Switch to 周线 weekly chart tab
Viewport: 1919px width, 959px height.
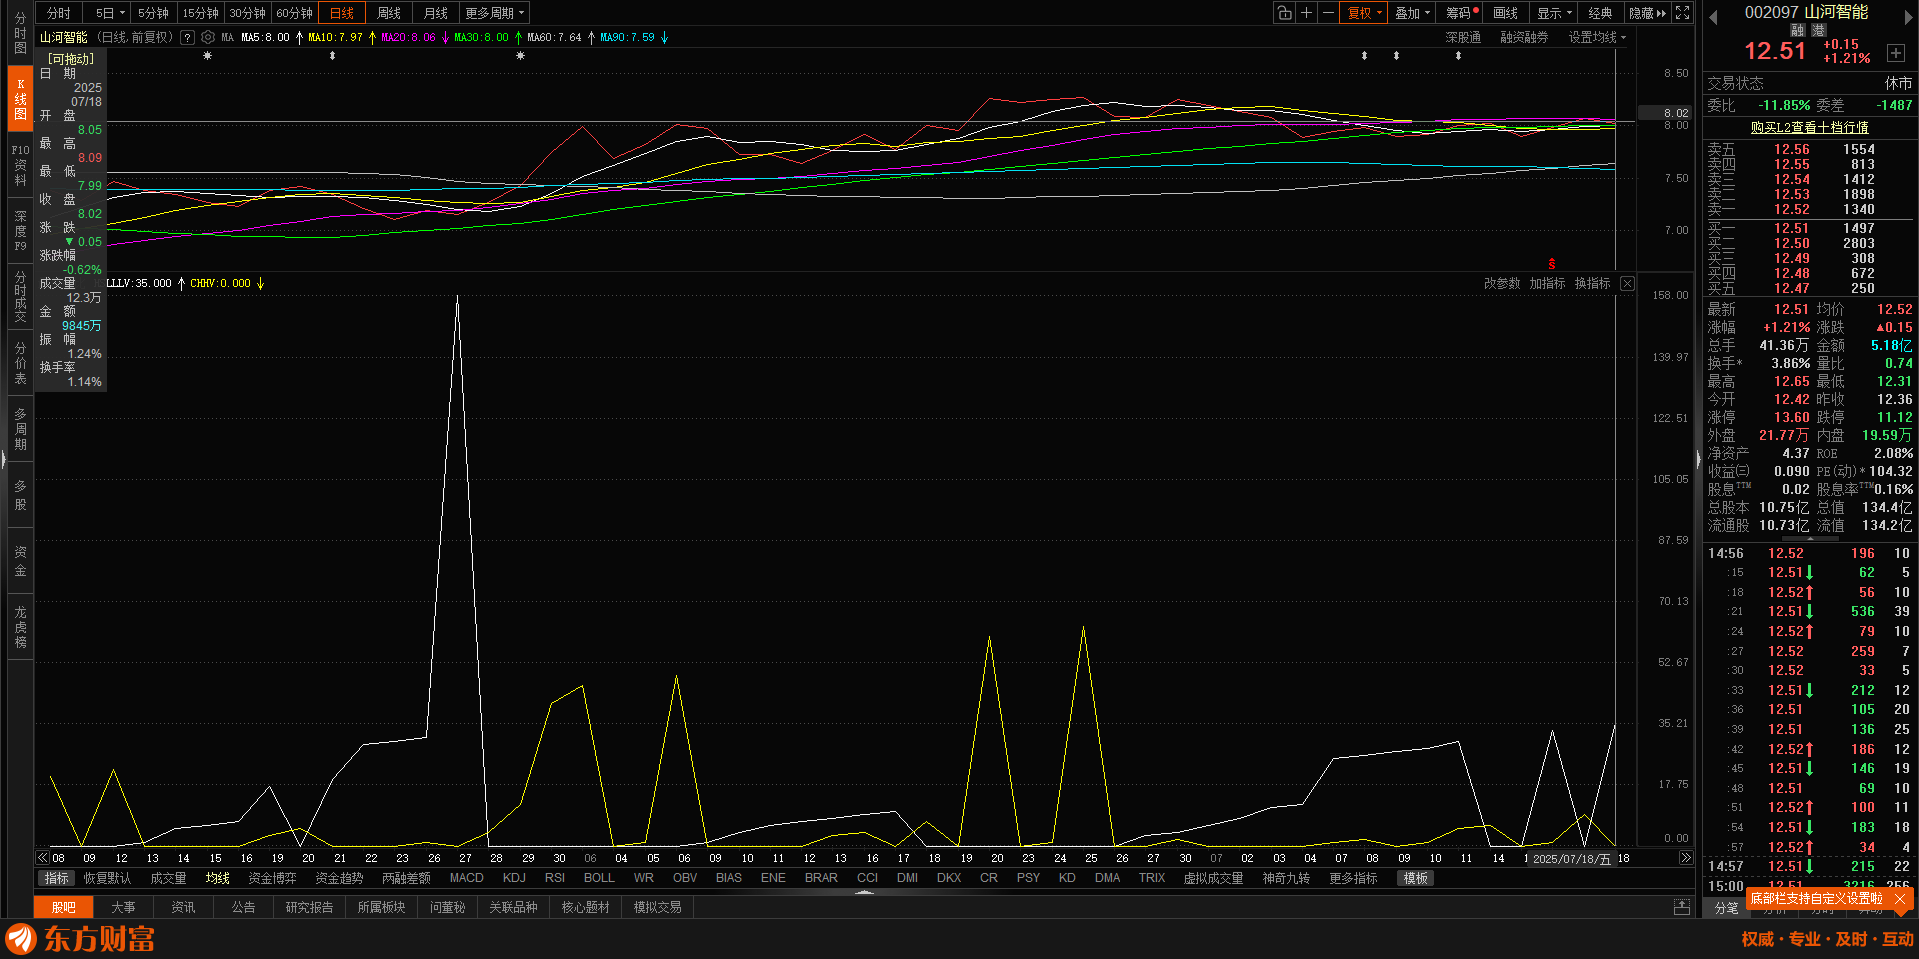pyautogui.click(x=389, y=13)
